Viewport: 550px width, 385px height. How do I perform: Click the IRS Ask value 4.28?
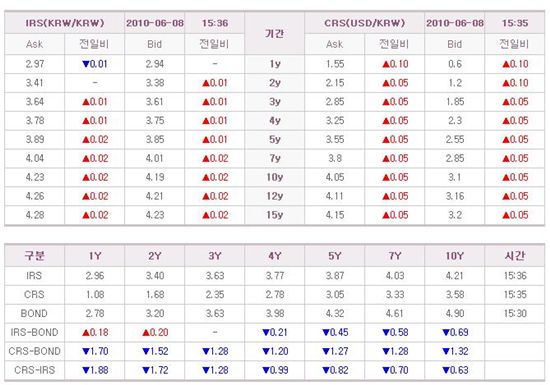coord(35,215)
